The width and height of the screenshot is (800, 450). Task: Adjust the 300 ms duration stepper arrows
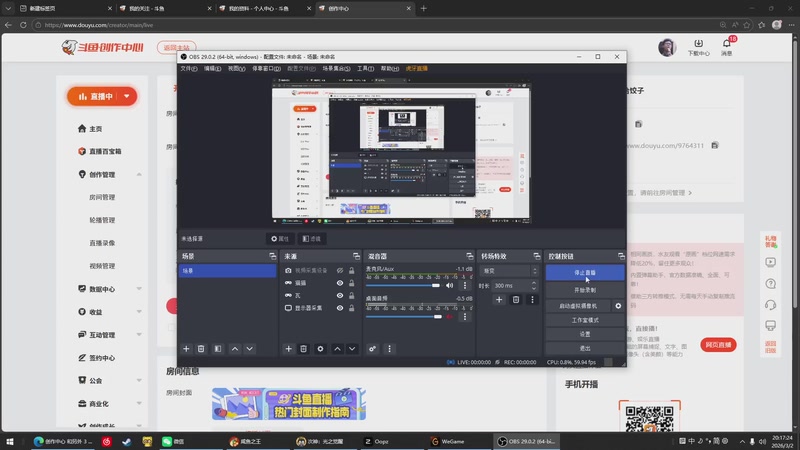pyautogui.click(x=534, y=286)
